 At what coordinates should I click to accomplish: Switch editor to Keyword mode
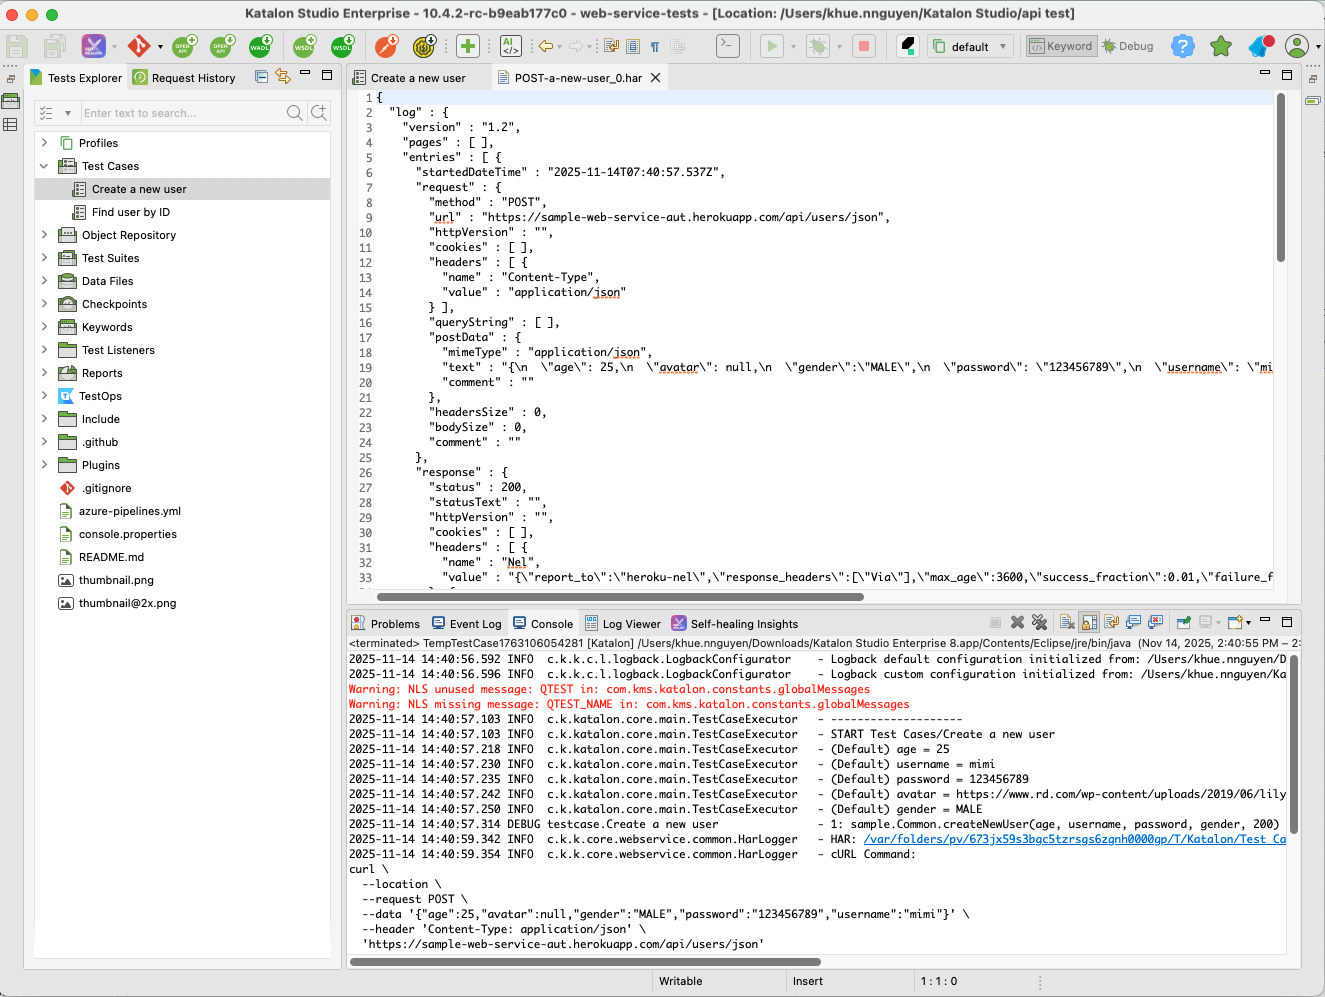tap(1061, 45)
